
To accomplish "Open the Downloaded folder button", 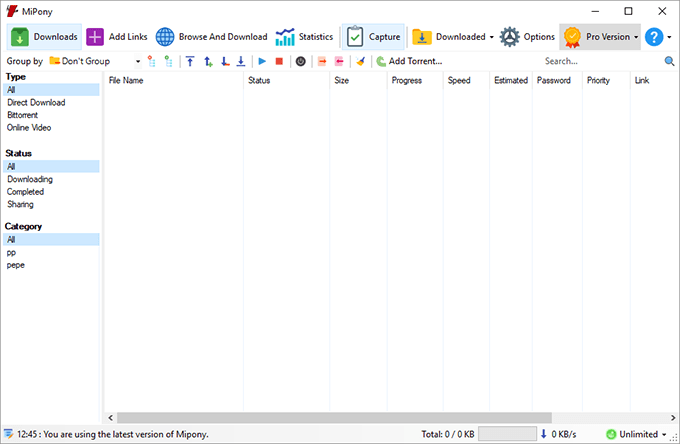I will click(x=448, y=37).
